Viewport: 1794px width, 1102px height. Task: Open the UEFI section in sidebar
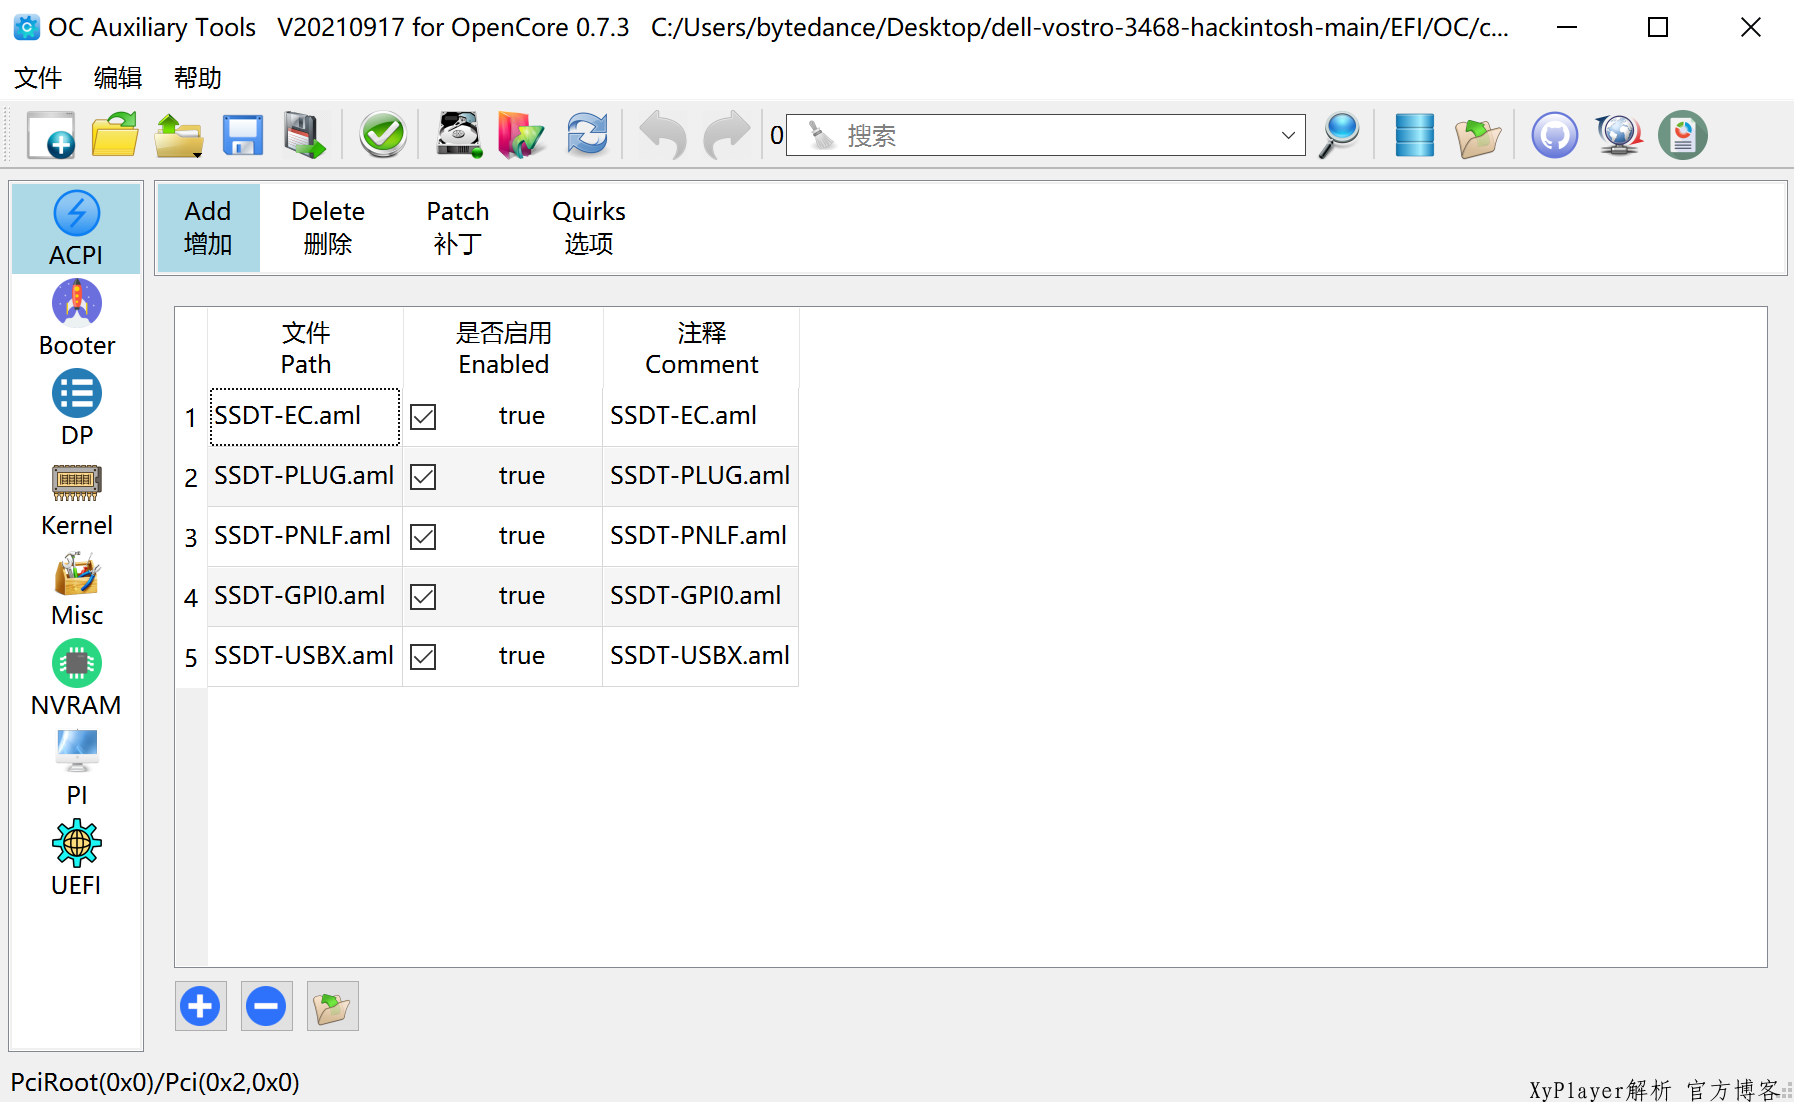(x=76, y=860)
